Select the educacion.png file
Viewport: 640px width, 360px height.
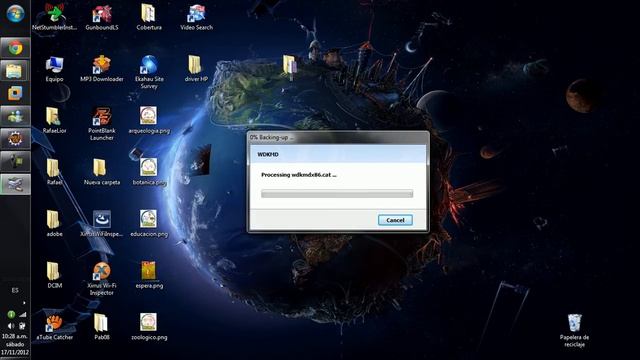(149, 223)
